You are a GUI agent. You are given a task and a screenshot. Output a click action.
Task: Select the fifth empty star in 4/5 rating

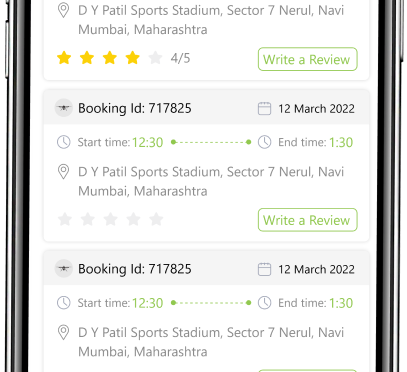tap(155, 58)
